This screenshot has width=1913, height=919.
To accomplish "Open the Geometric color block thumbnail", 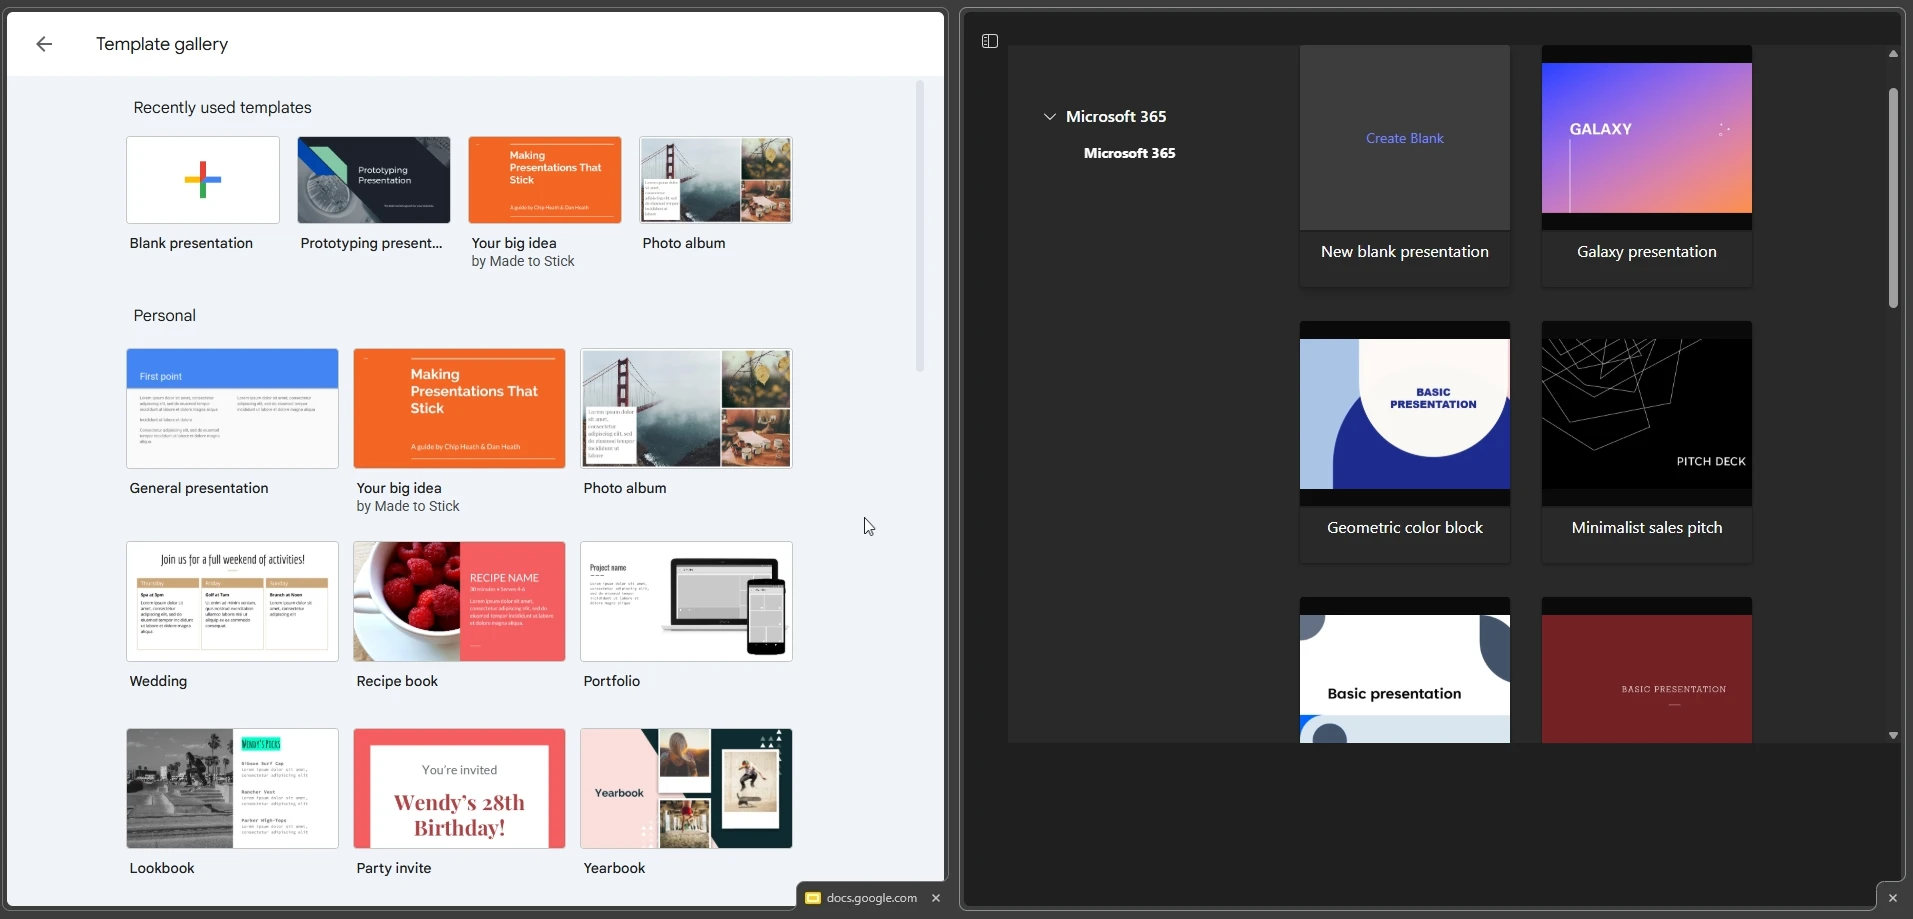I will 1404,414.
